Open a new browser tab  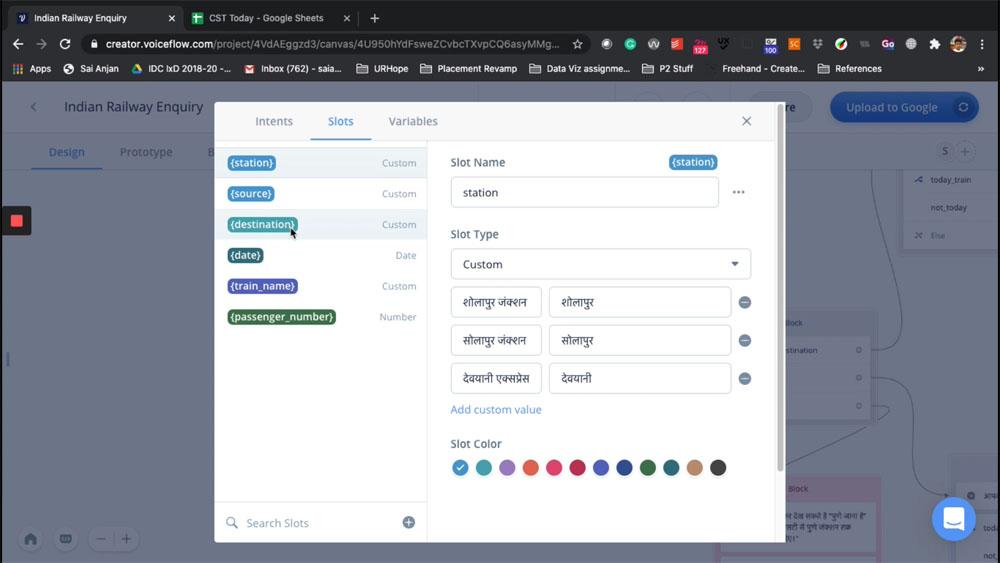pos(374,18)
